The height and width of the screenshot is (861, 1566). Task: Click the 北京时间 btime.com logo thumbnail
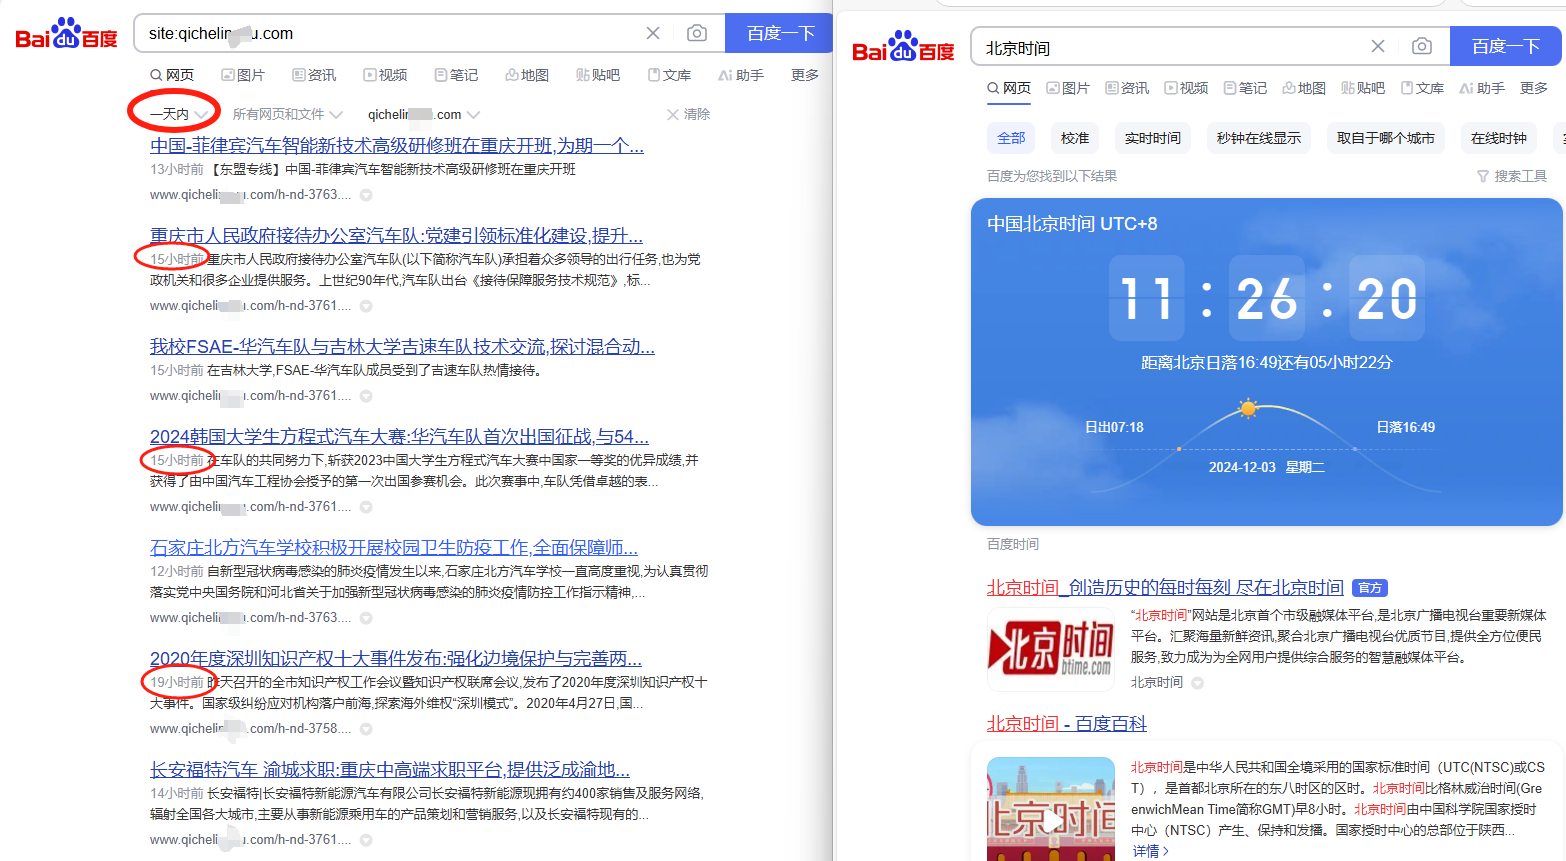click(1051, 649)
